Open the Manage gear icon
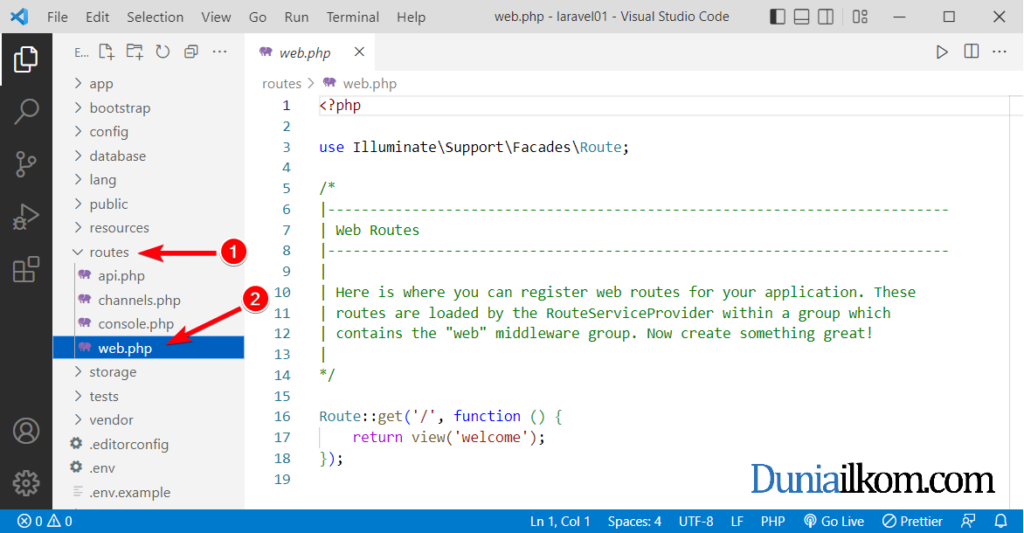1024x533 pixels. click(25, 483)
